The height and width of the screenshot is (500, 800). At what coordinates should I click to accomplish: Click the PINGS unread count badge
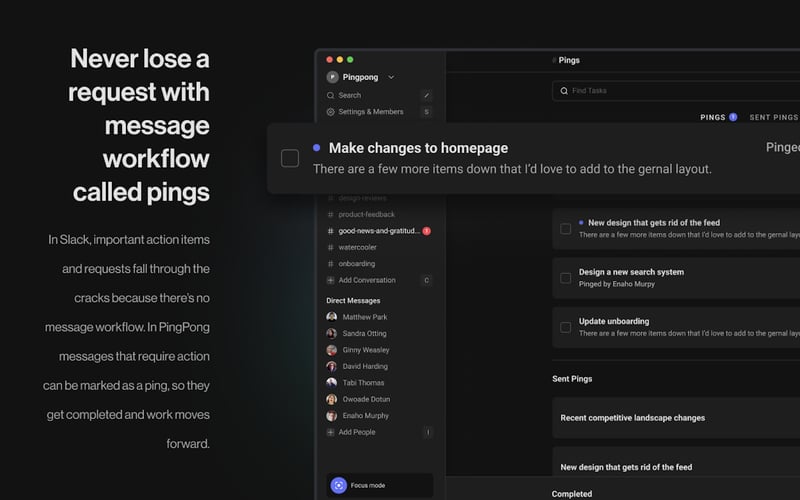pos(733,117)
